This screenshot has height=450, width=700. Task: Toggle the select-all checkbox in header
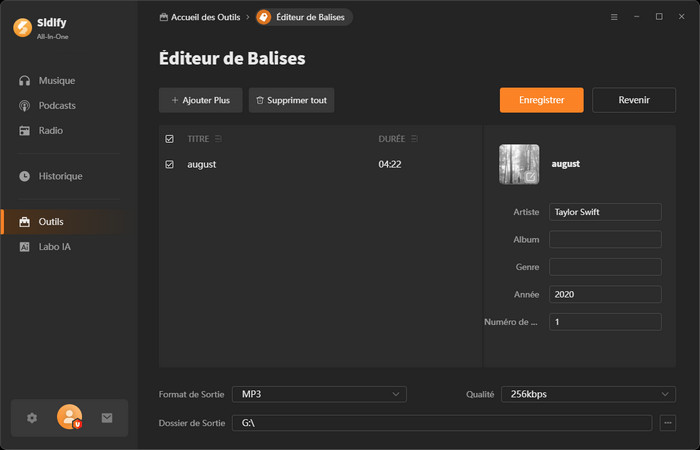pos(169,139)
